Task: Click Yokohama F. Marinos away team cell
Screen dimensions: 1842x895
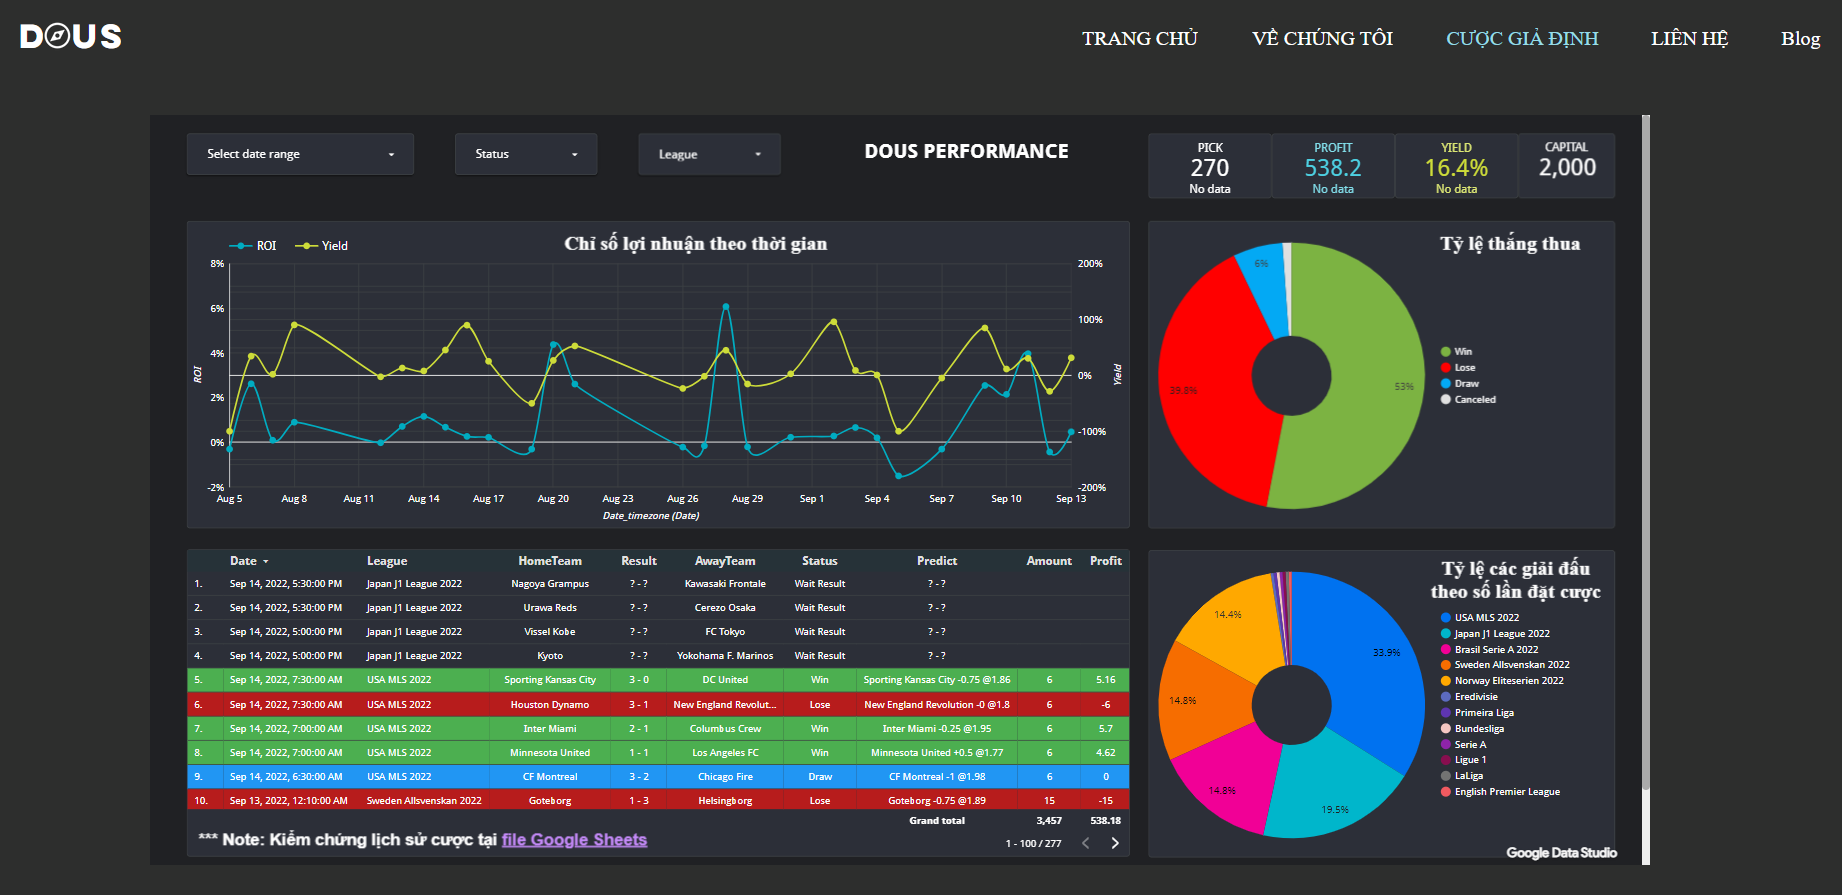Action: 725,656
